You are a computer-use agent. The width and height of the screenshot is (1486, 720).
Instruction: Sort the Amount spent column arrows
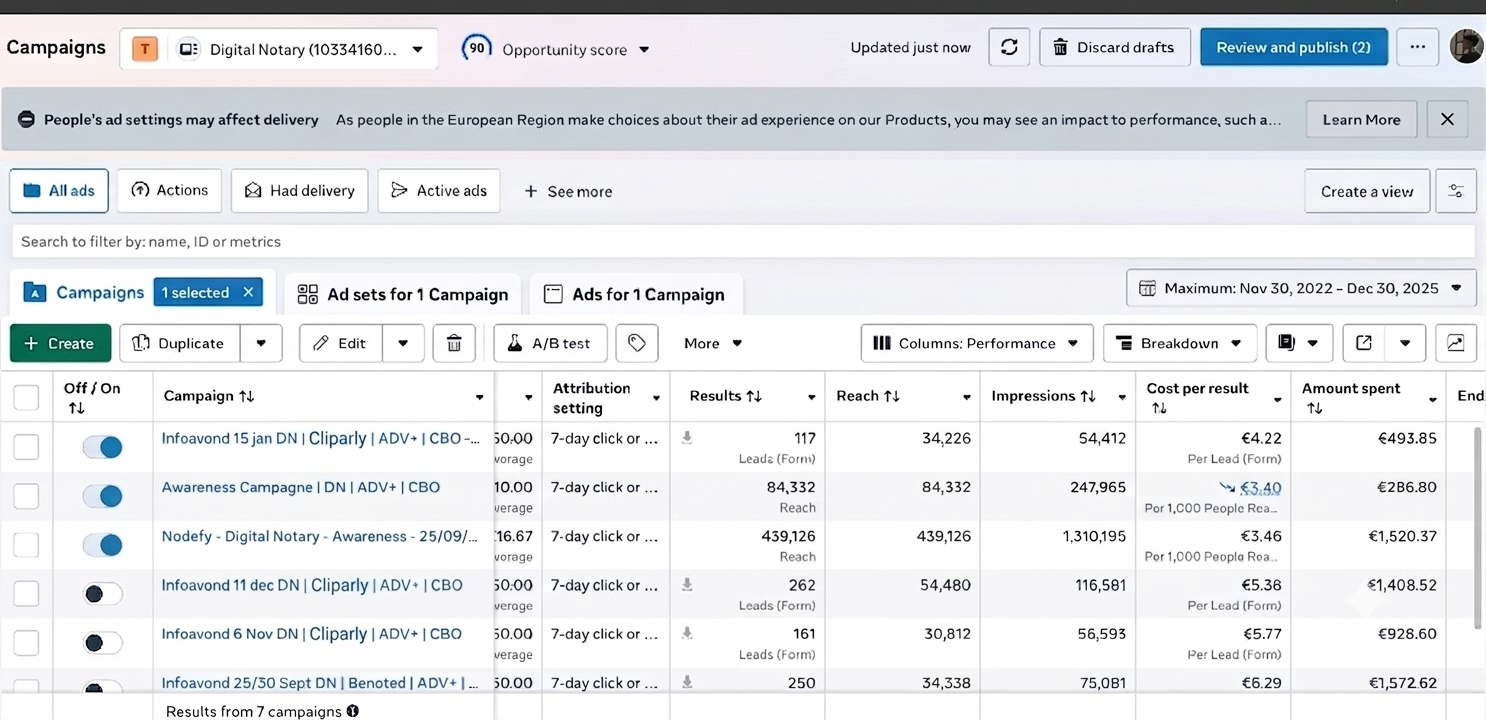(x=1314, y=408)
